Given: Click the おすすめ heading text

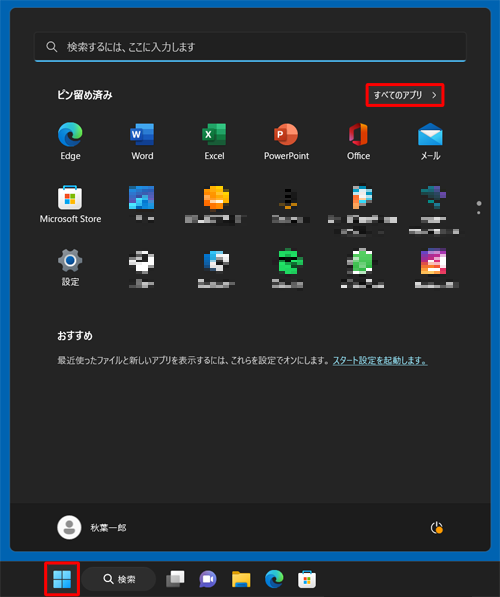Looking at the screenshot, I should [x=75, y=335].
